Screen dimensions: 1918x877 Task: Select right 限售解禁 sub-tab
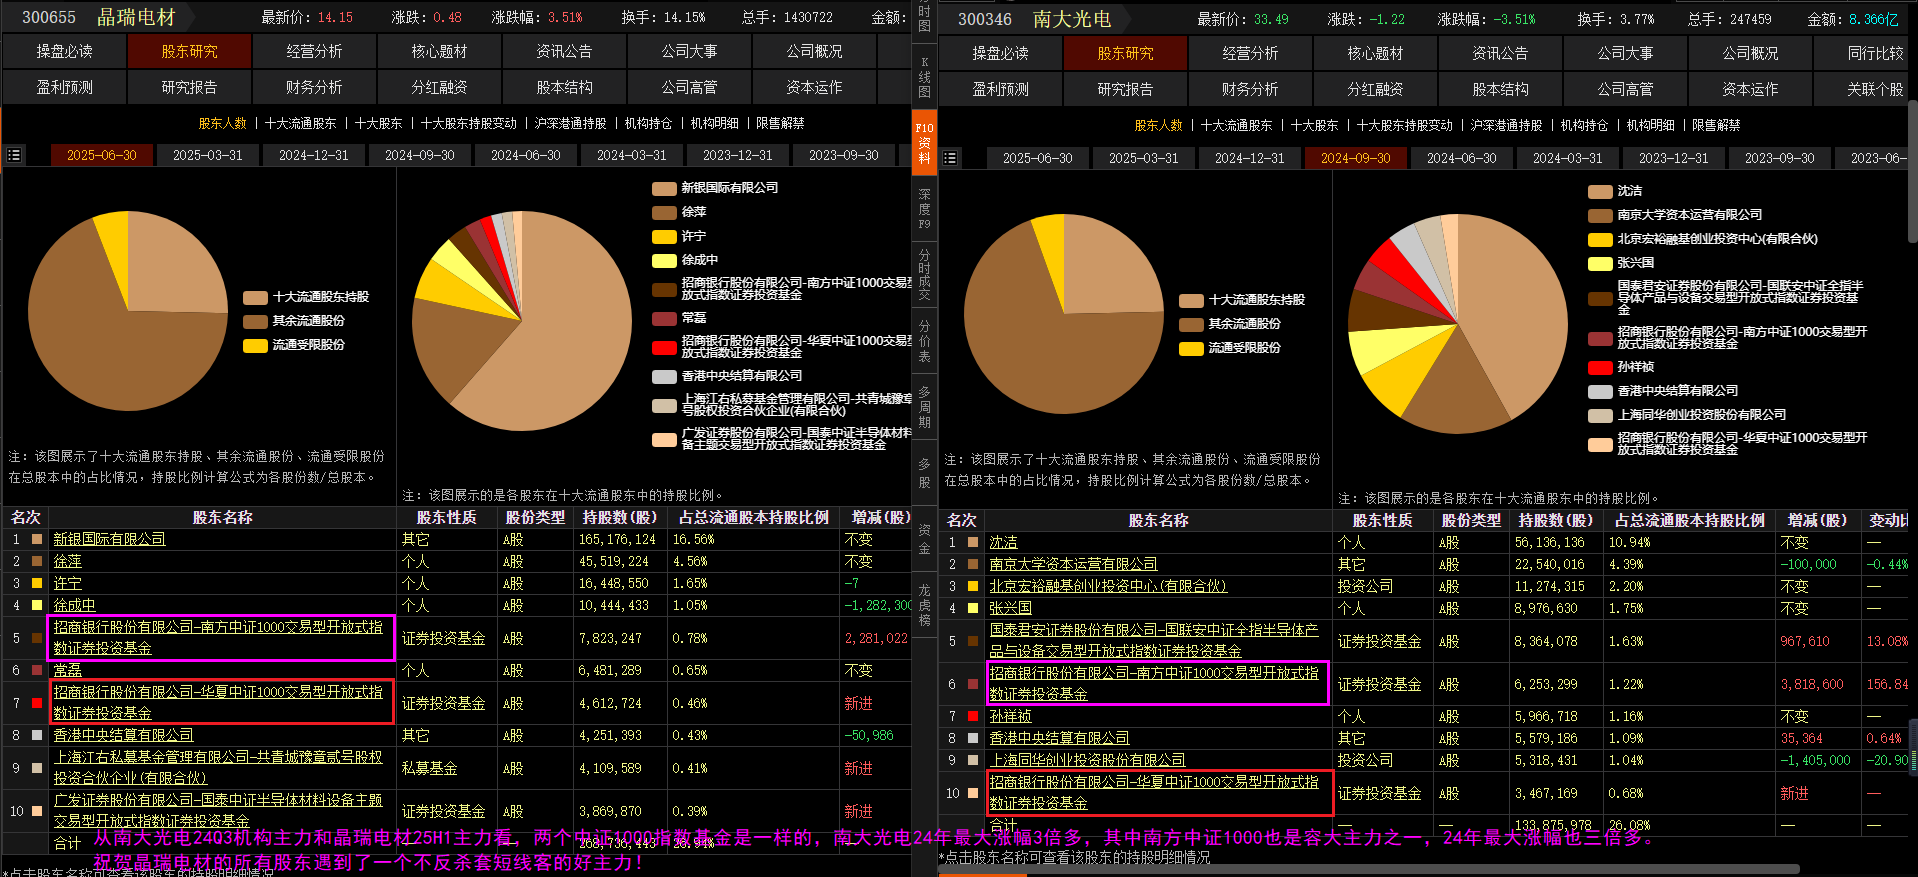tap(1716, 125)
